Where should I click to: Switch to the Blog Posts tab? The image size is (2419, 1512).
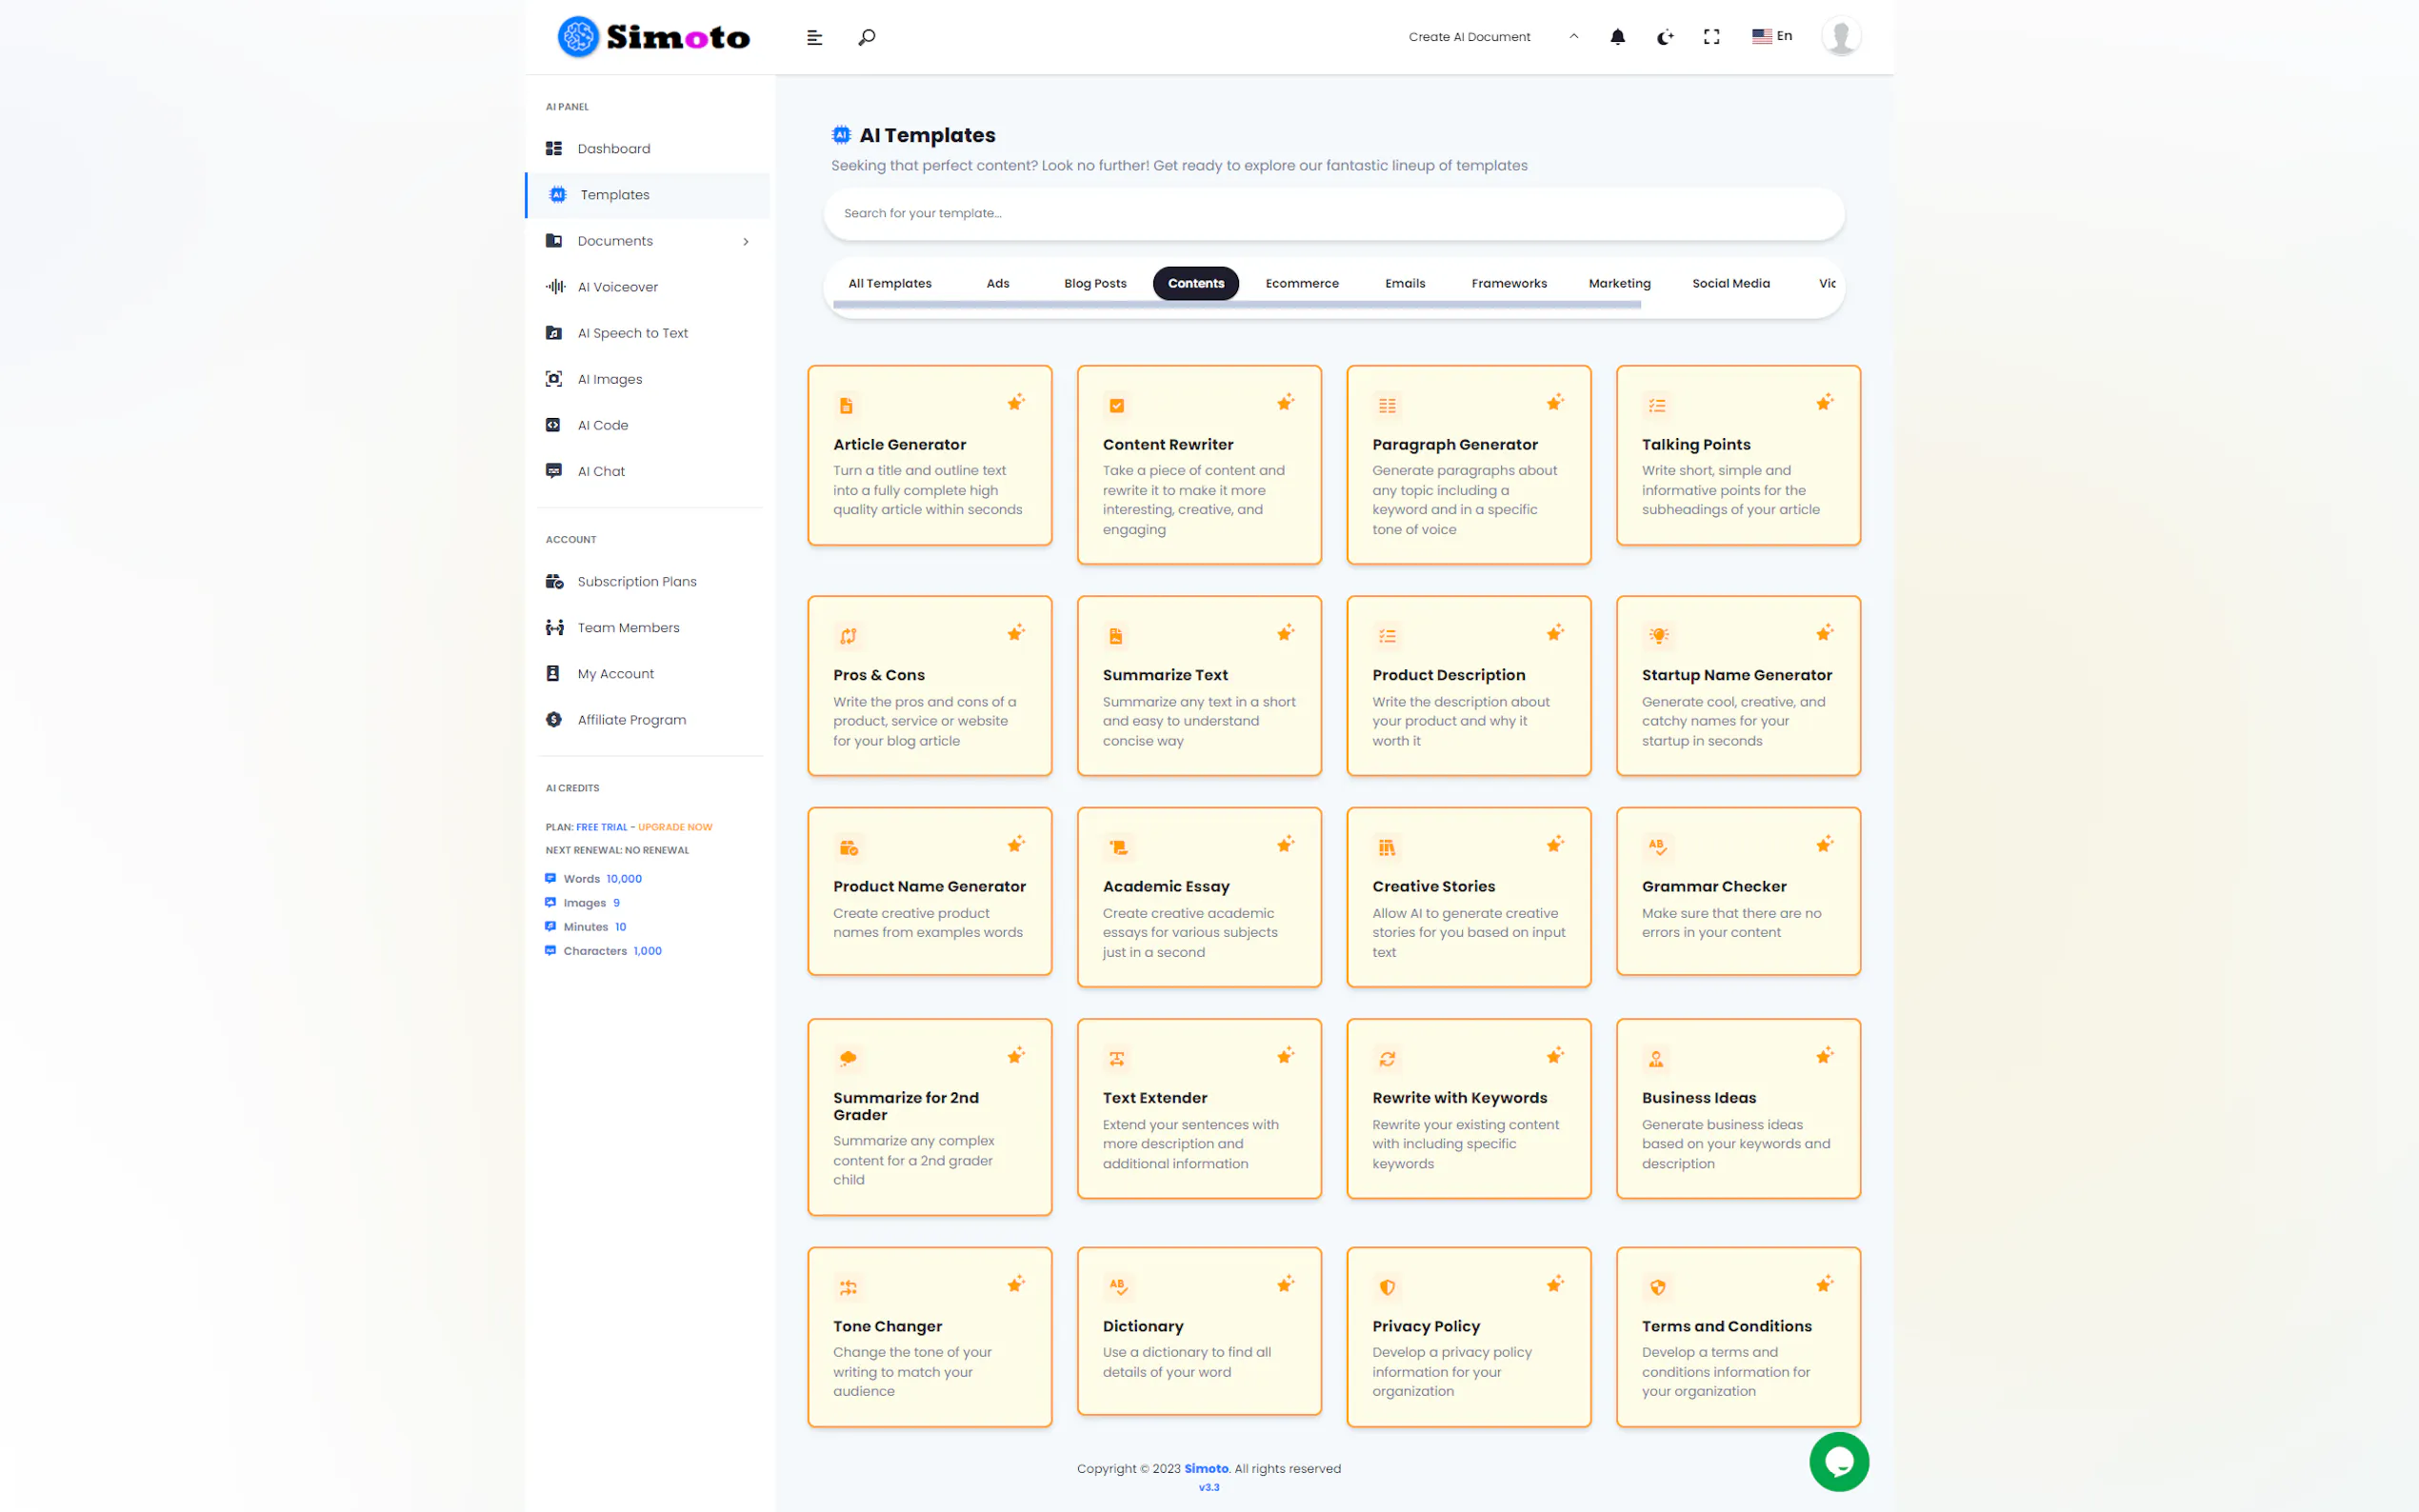[1094, 283]
